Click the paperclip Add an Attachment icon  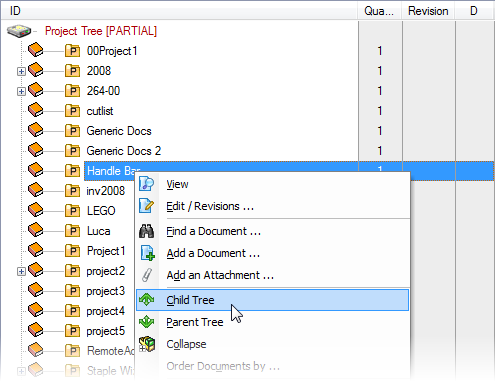coord(147,275)
